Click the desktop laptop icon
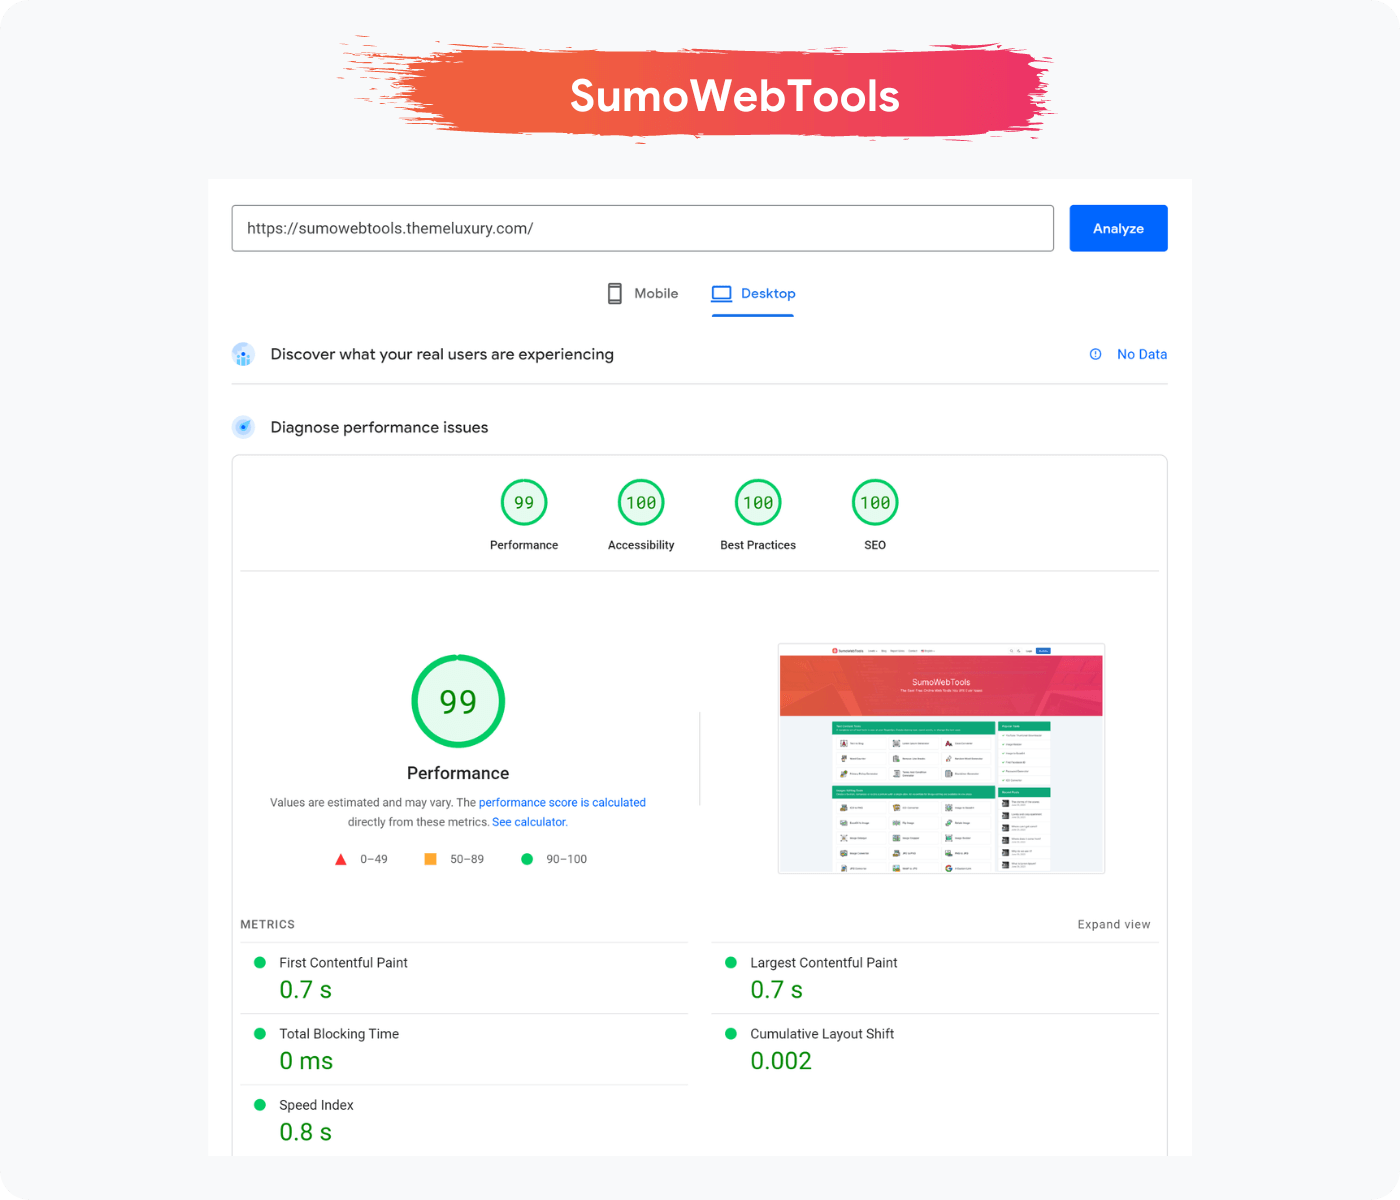This screenshot has width=1400, height=1200. coord(722,294)
